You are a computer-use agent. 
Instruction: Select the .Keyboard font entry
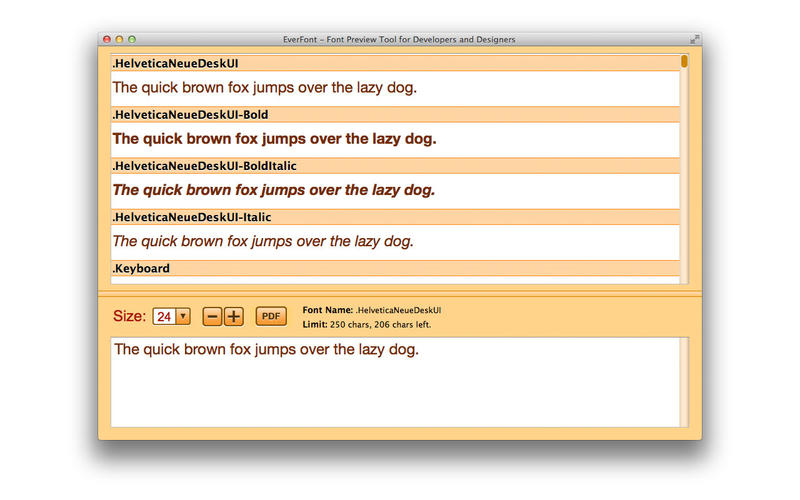pos(395,268)
